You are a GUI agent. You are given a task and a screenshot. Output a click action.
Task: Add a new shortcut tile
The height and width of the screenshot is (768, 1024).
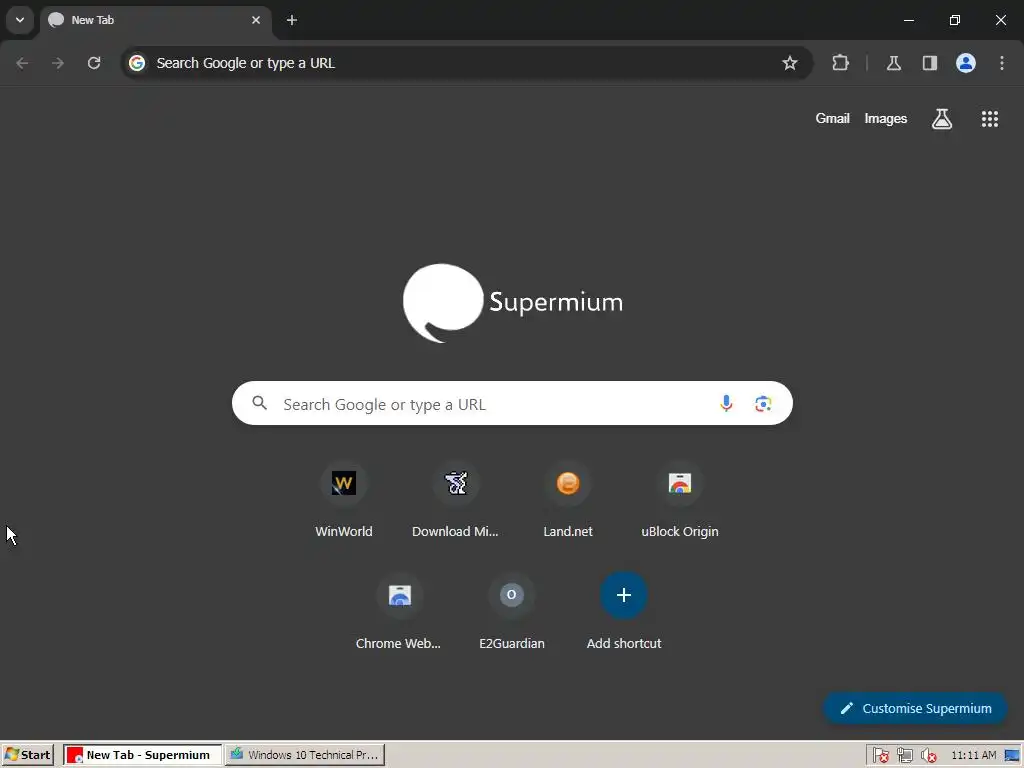(624, 613)
